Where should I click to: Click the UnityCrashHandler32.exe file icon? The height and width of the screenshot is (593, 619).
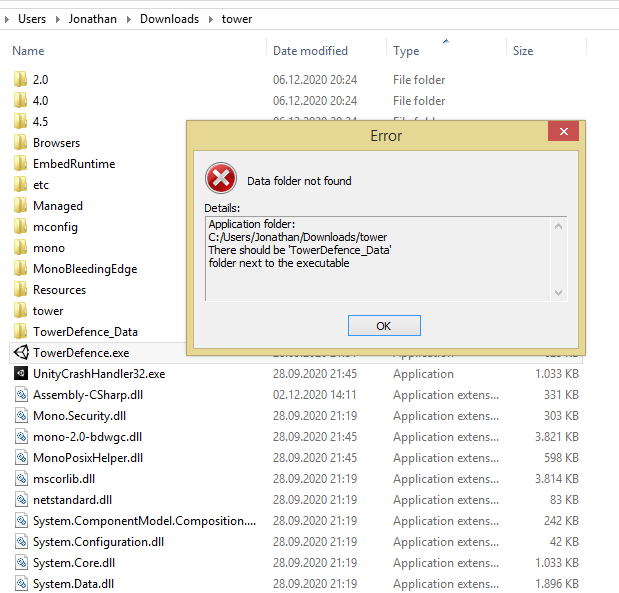[x=20, y=373]
